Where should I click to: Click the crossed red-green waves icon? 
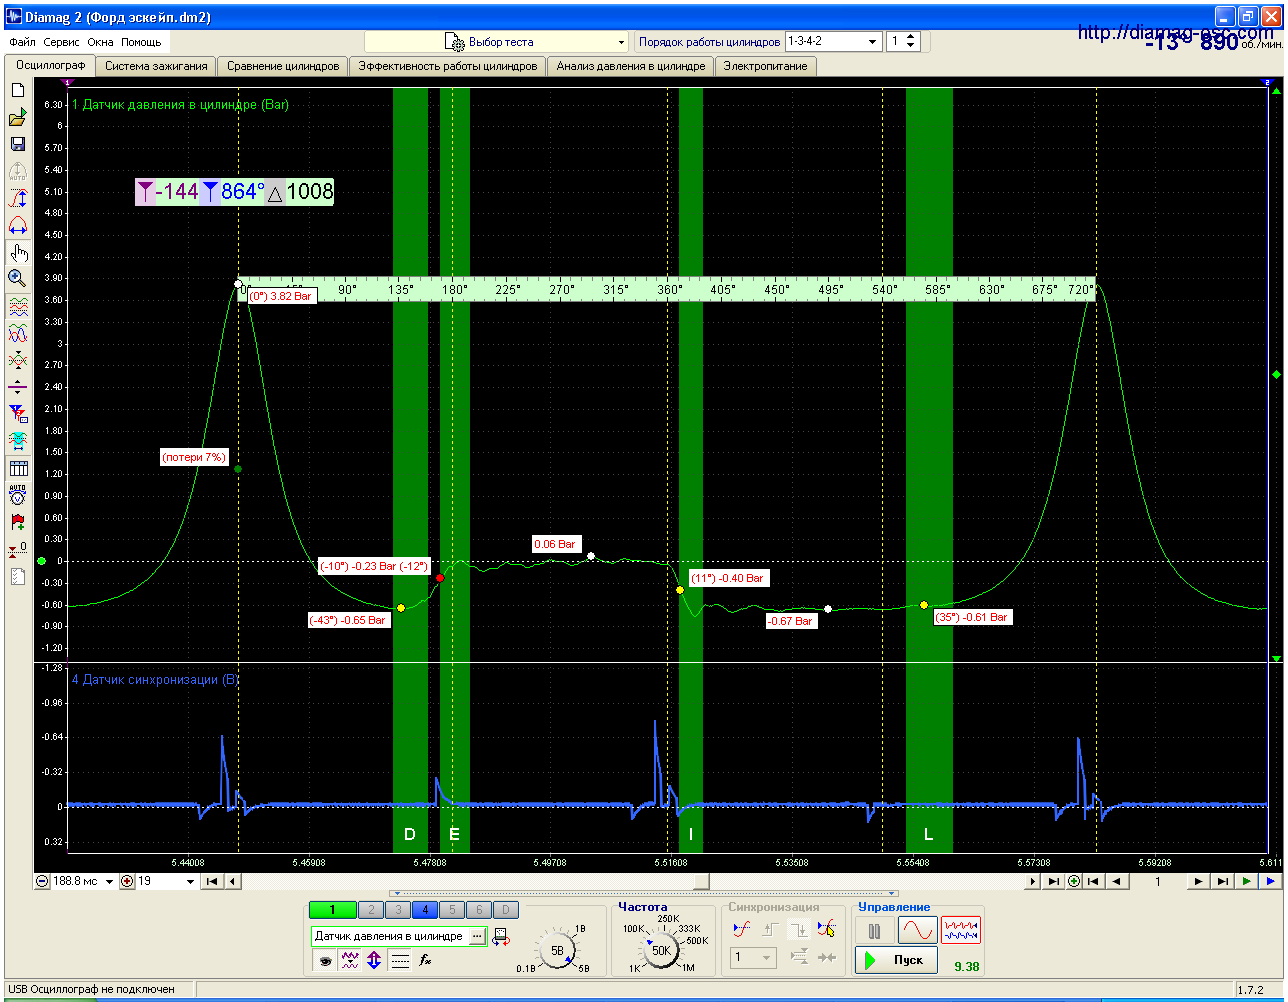[x=17, y=360]
